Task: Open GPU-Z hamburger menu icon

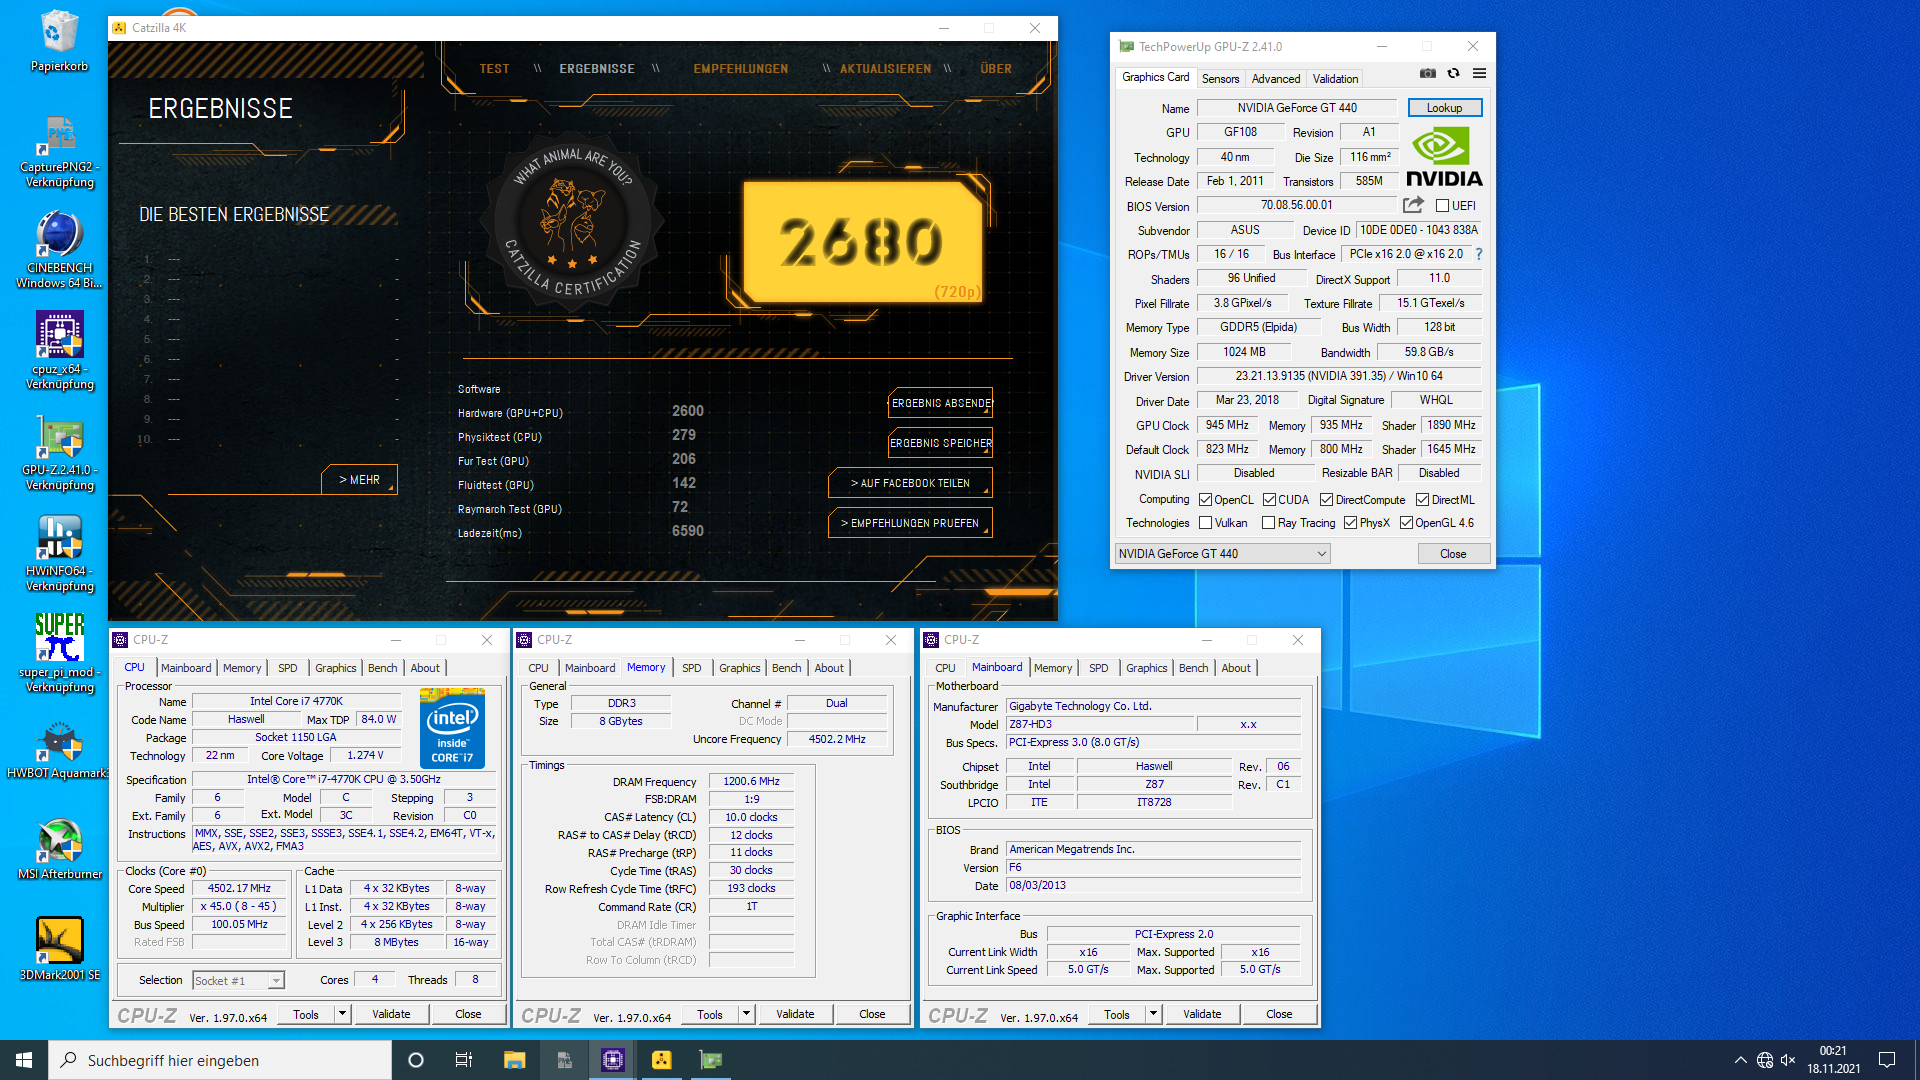Action: coord(1479,74)
